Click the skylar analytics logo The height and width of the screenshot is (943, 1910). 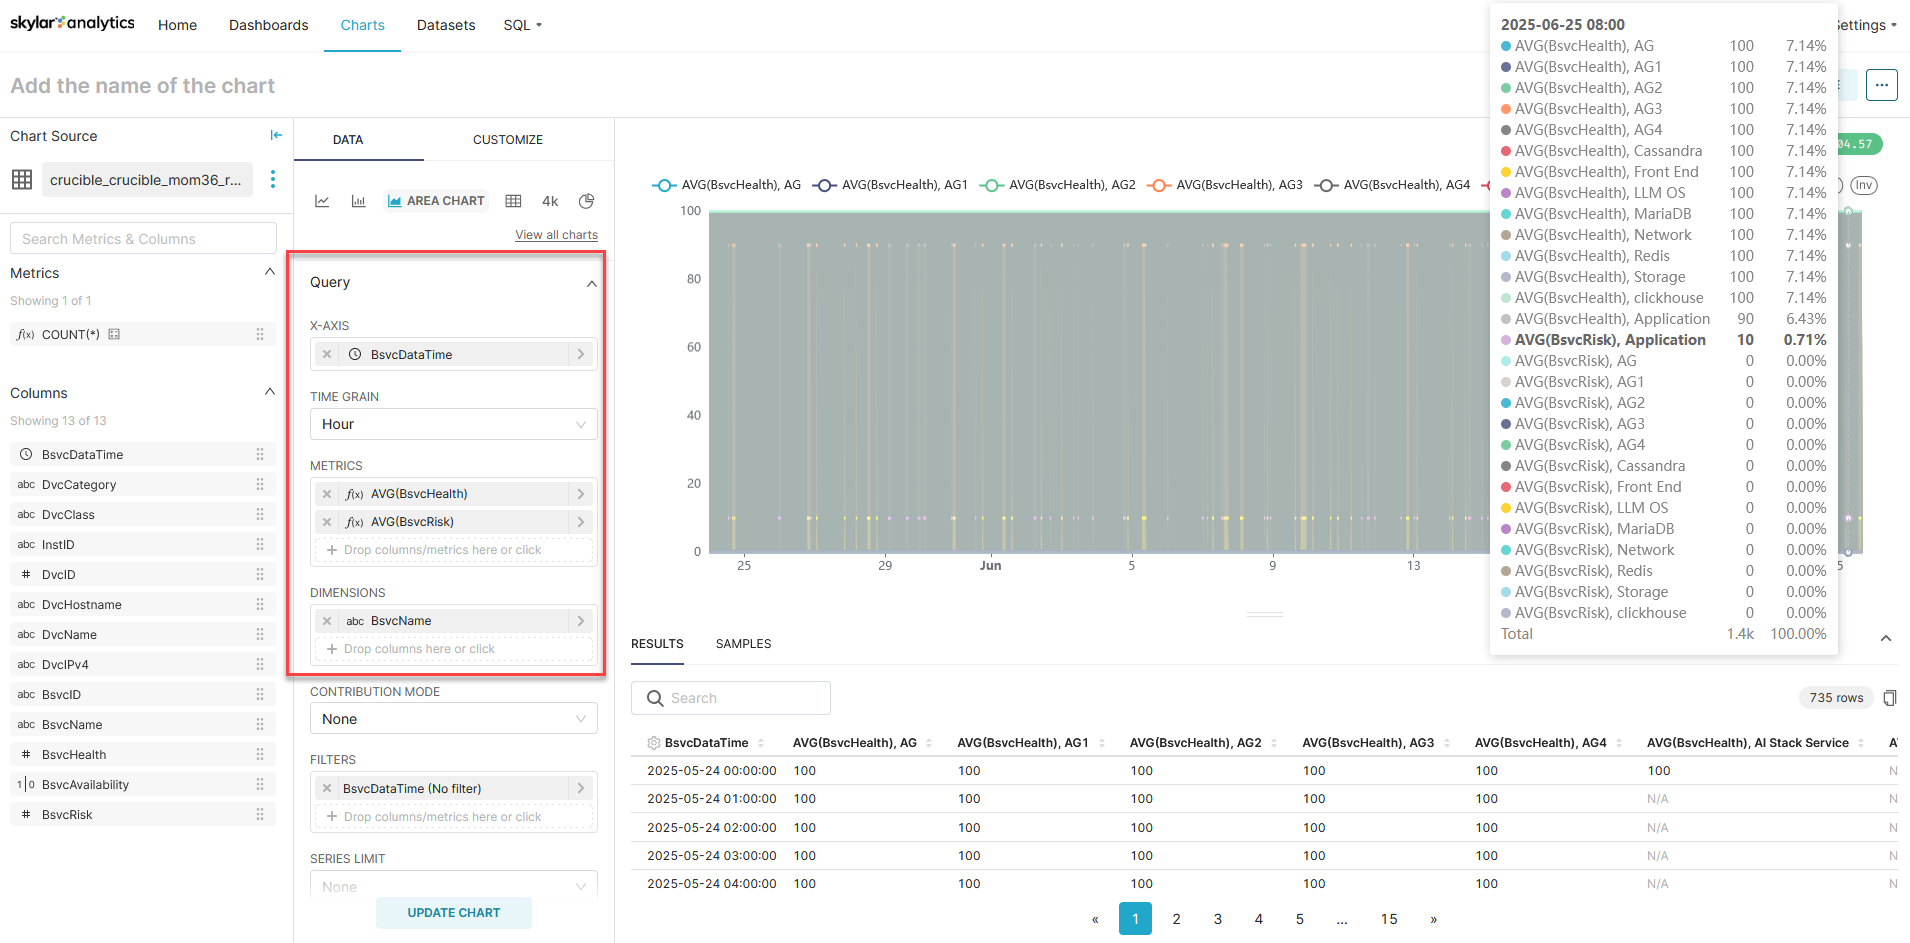(72, 23)
